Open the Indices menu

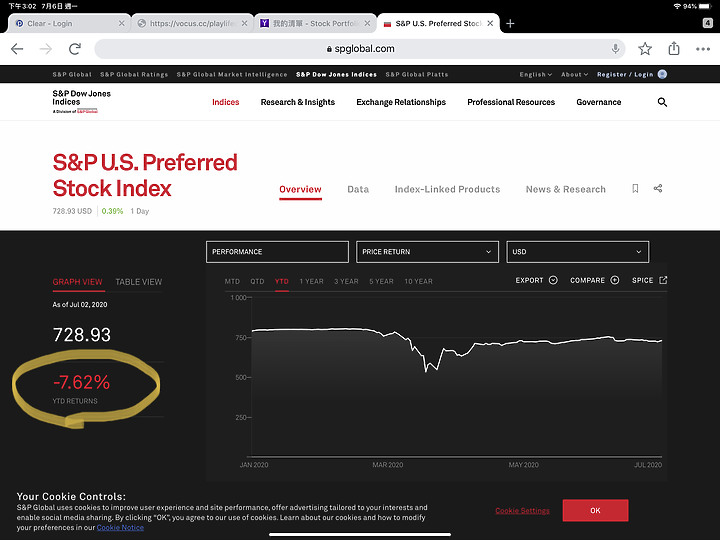click(x=225, y=102)
